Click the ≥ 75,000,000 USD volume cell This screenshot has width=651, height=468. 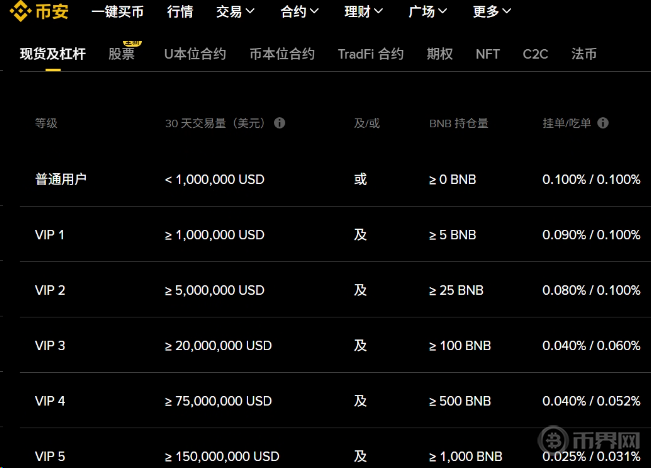pos(218,401)
